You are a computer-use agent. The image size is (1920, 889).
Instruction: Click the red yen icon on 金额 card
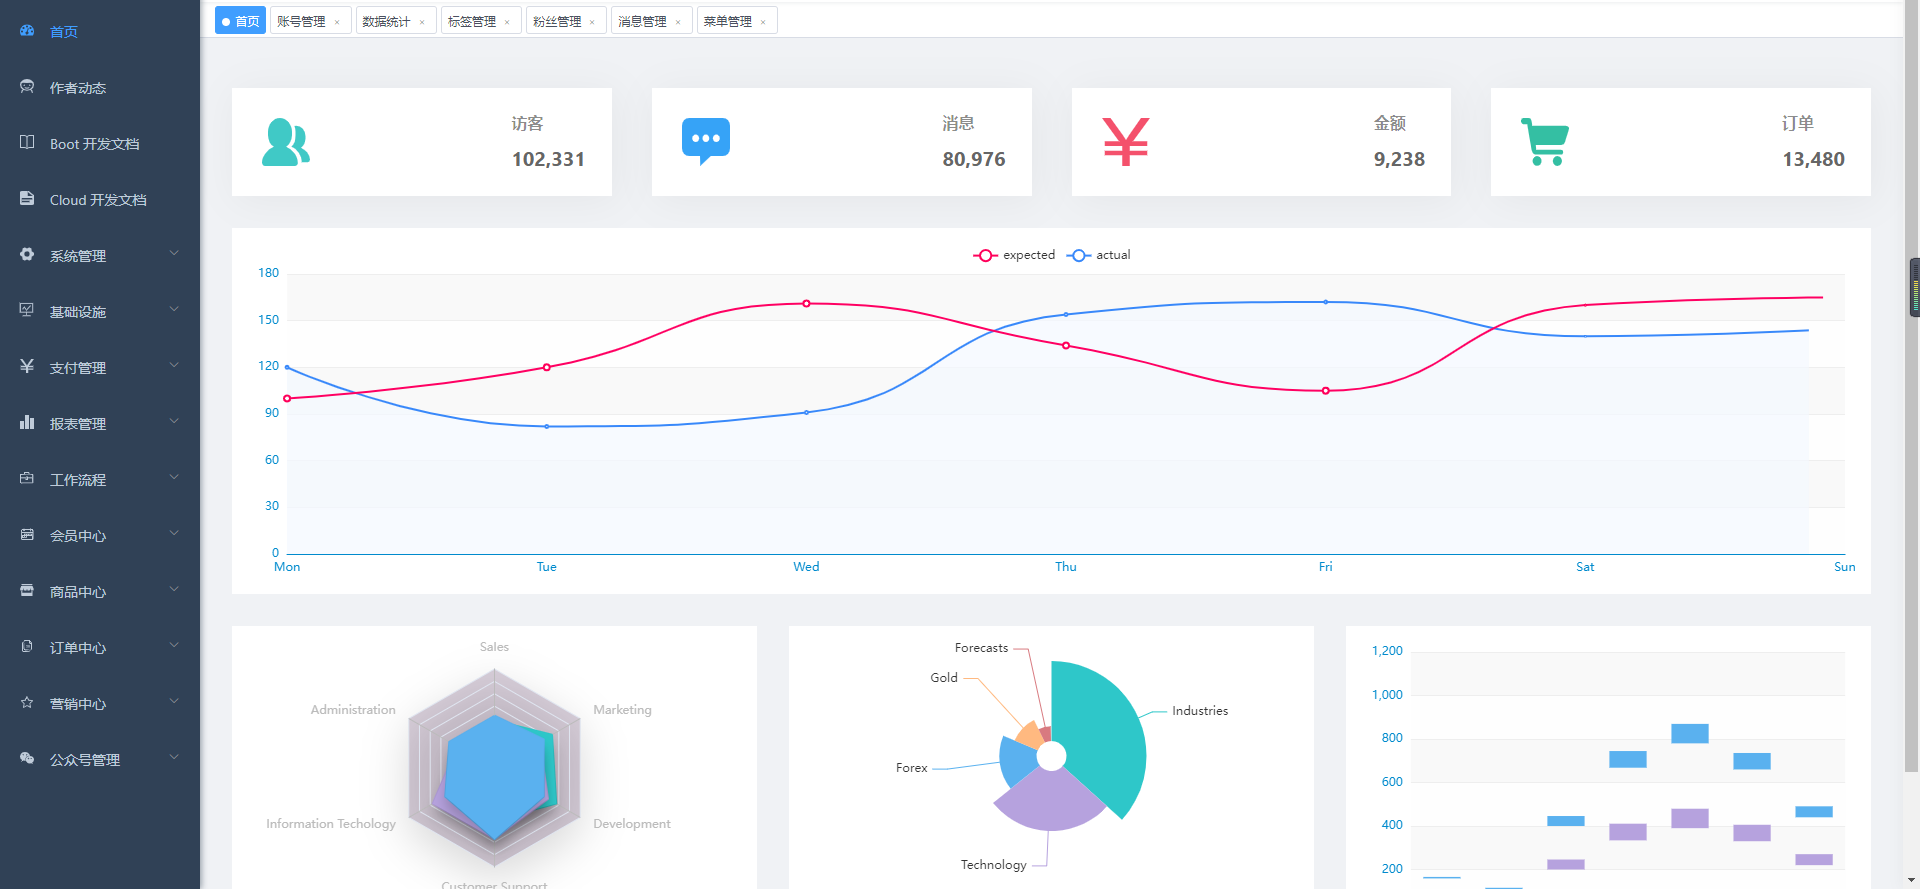pos(1126,142)
